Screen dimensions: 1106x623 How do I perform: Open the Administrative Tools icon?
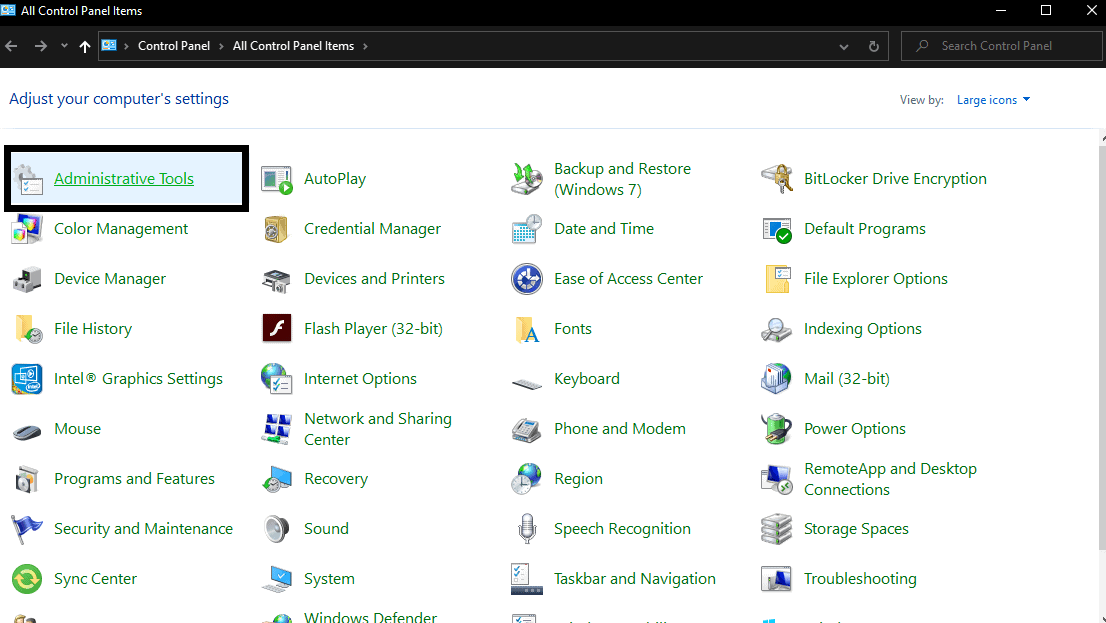[x=28, y=179]
